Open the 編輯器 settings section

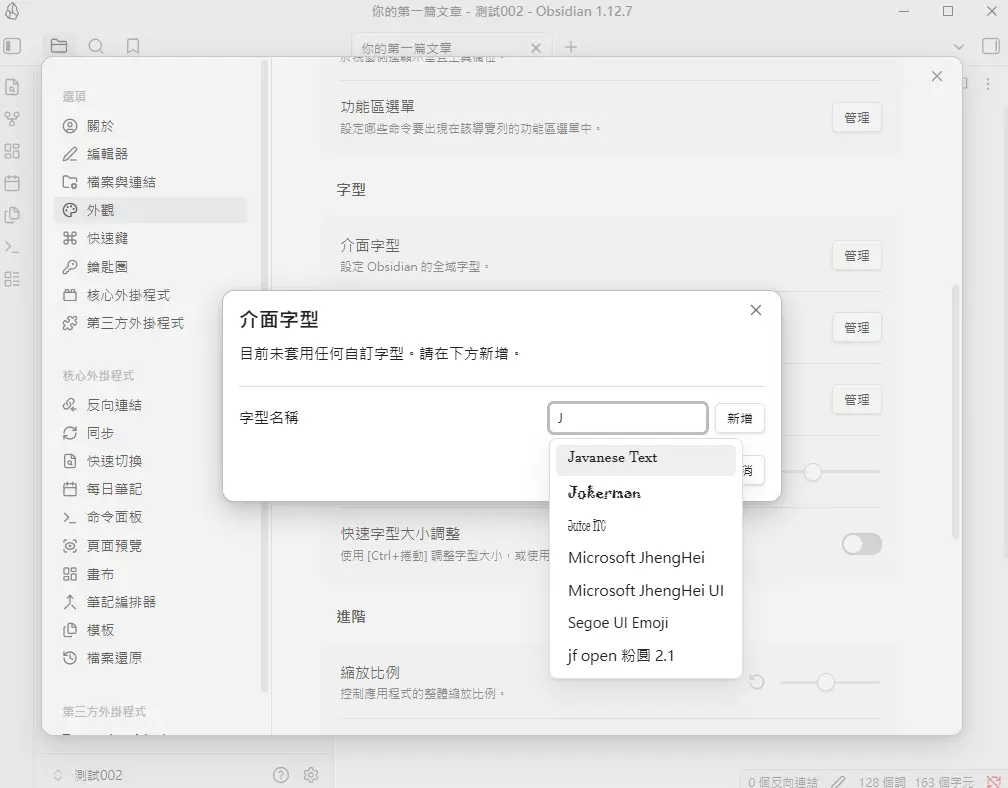point(107,154)
